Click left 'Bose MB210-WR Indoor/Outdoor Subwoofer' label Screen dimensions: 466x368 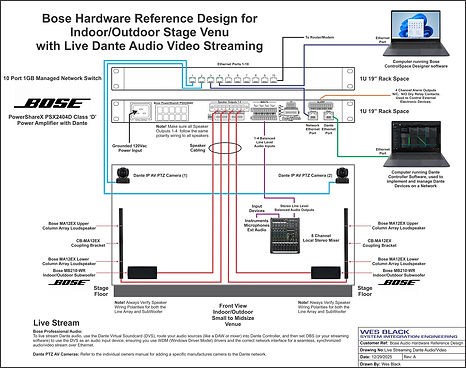[x=69, y=273]
